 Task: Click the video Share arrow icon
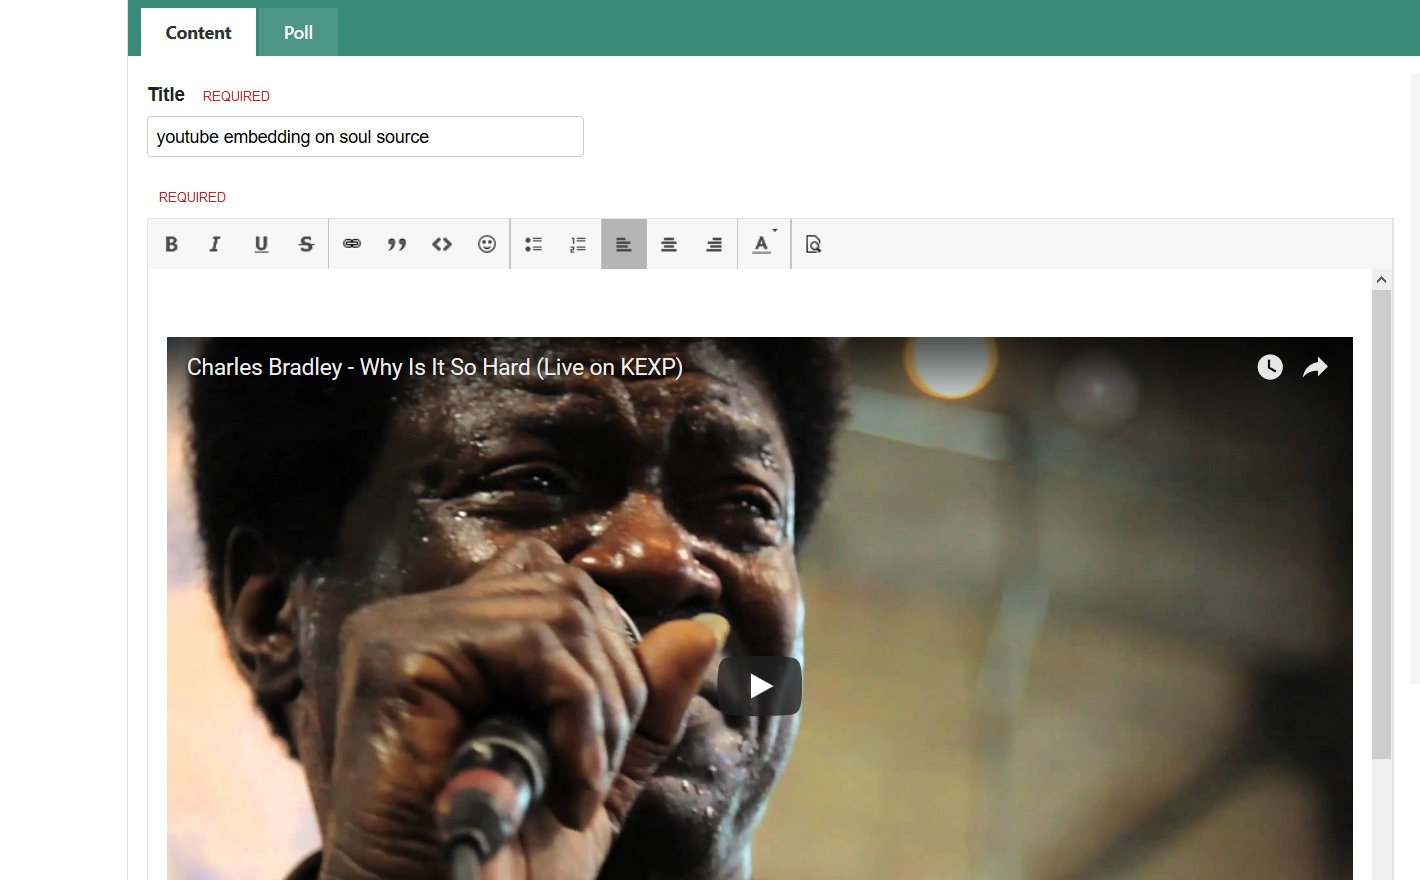click(x=1315, y=367)
